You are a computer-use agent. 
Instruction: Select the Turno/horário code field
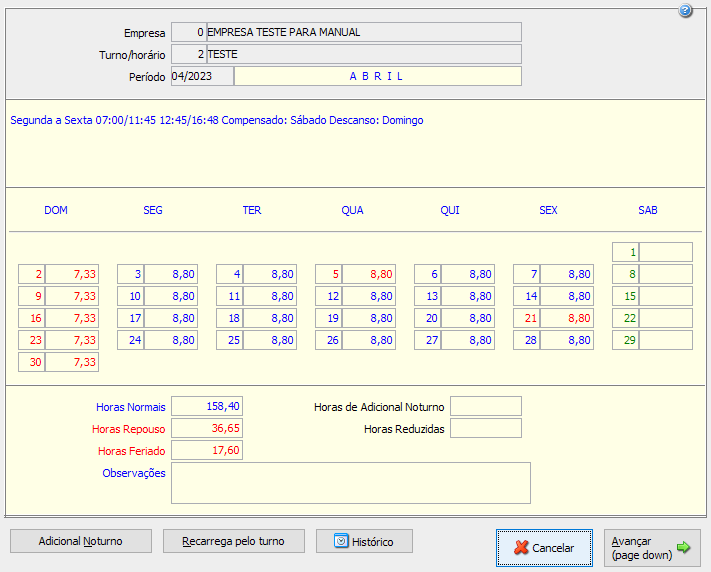click(x=188, y=54)
